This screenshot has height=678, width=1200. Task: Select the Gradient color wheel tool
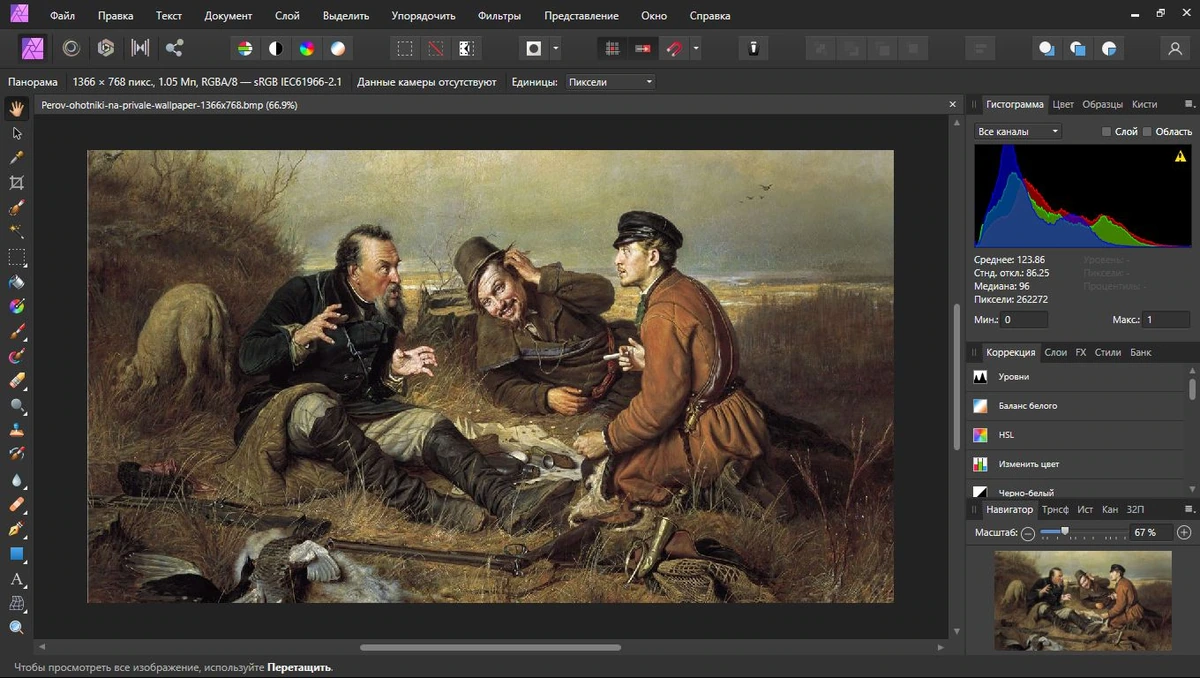pyautogui.click(x=16, y=306)
